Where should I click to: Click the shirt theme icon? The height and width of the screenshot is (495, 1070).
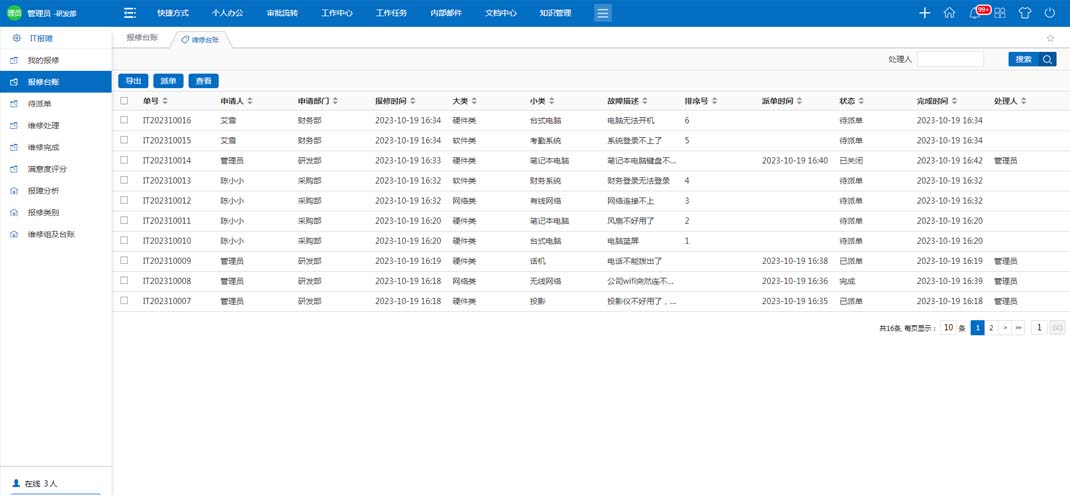pos(1024,13)
